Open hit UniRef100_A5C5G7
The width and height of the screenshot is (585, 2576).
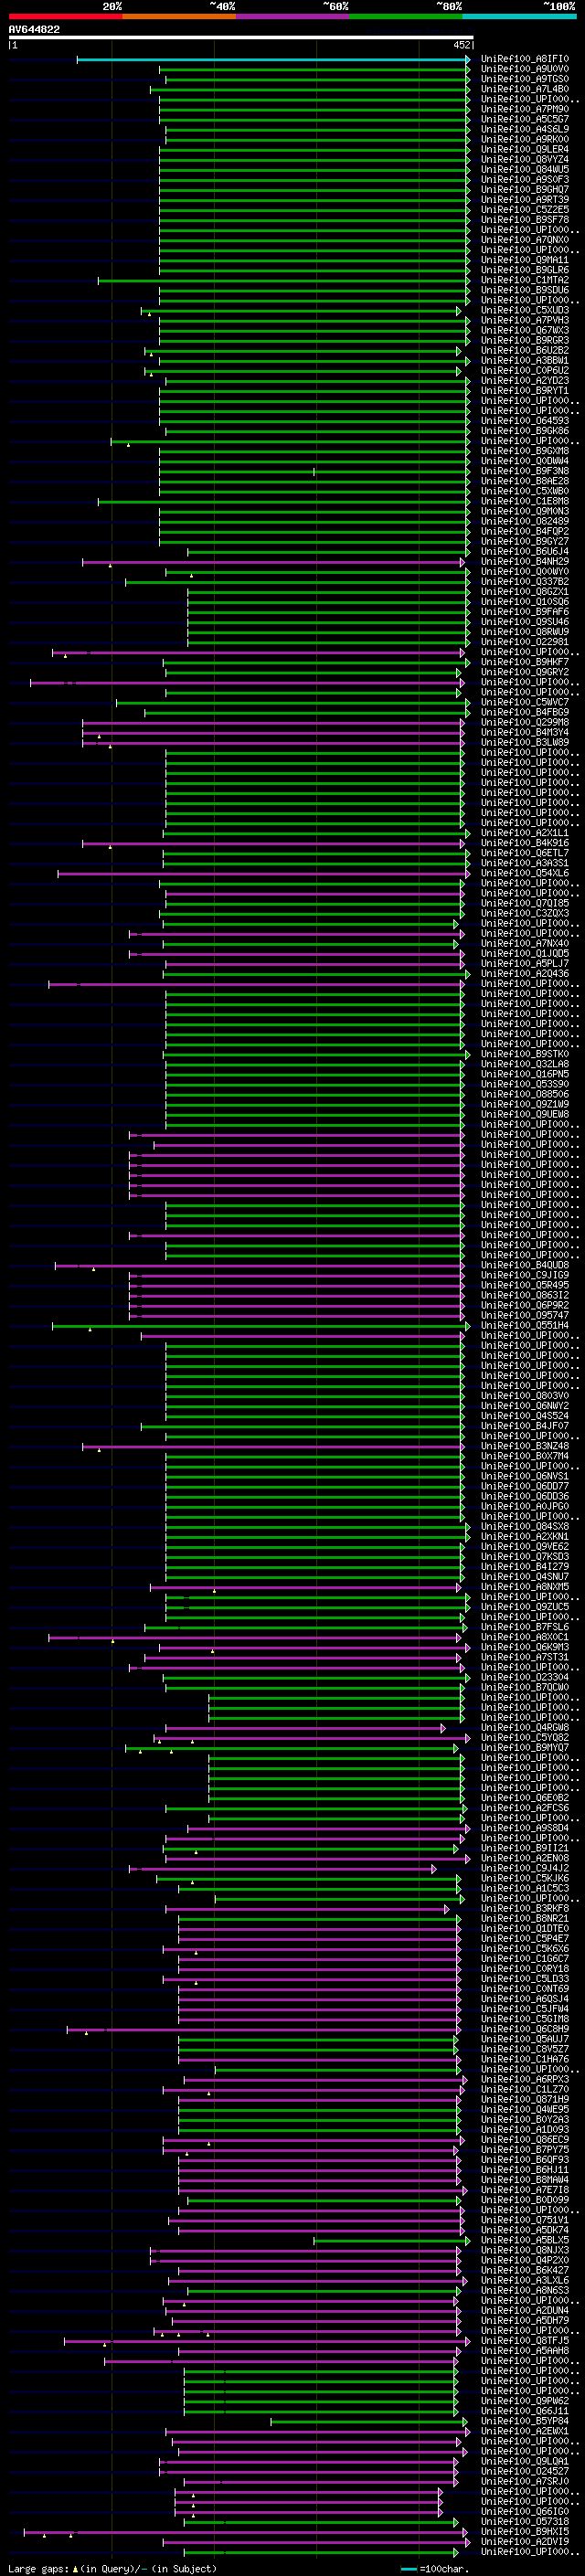[x=524, y=119]
